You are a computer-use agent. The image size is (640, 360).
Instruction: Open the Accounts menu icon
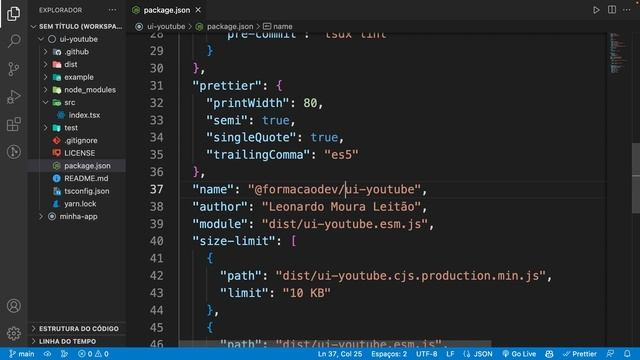[x=13, y=306]
